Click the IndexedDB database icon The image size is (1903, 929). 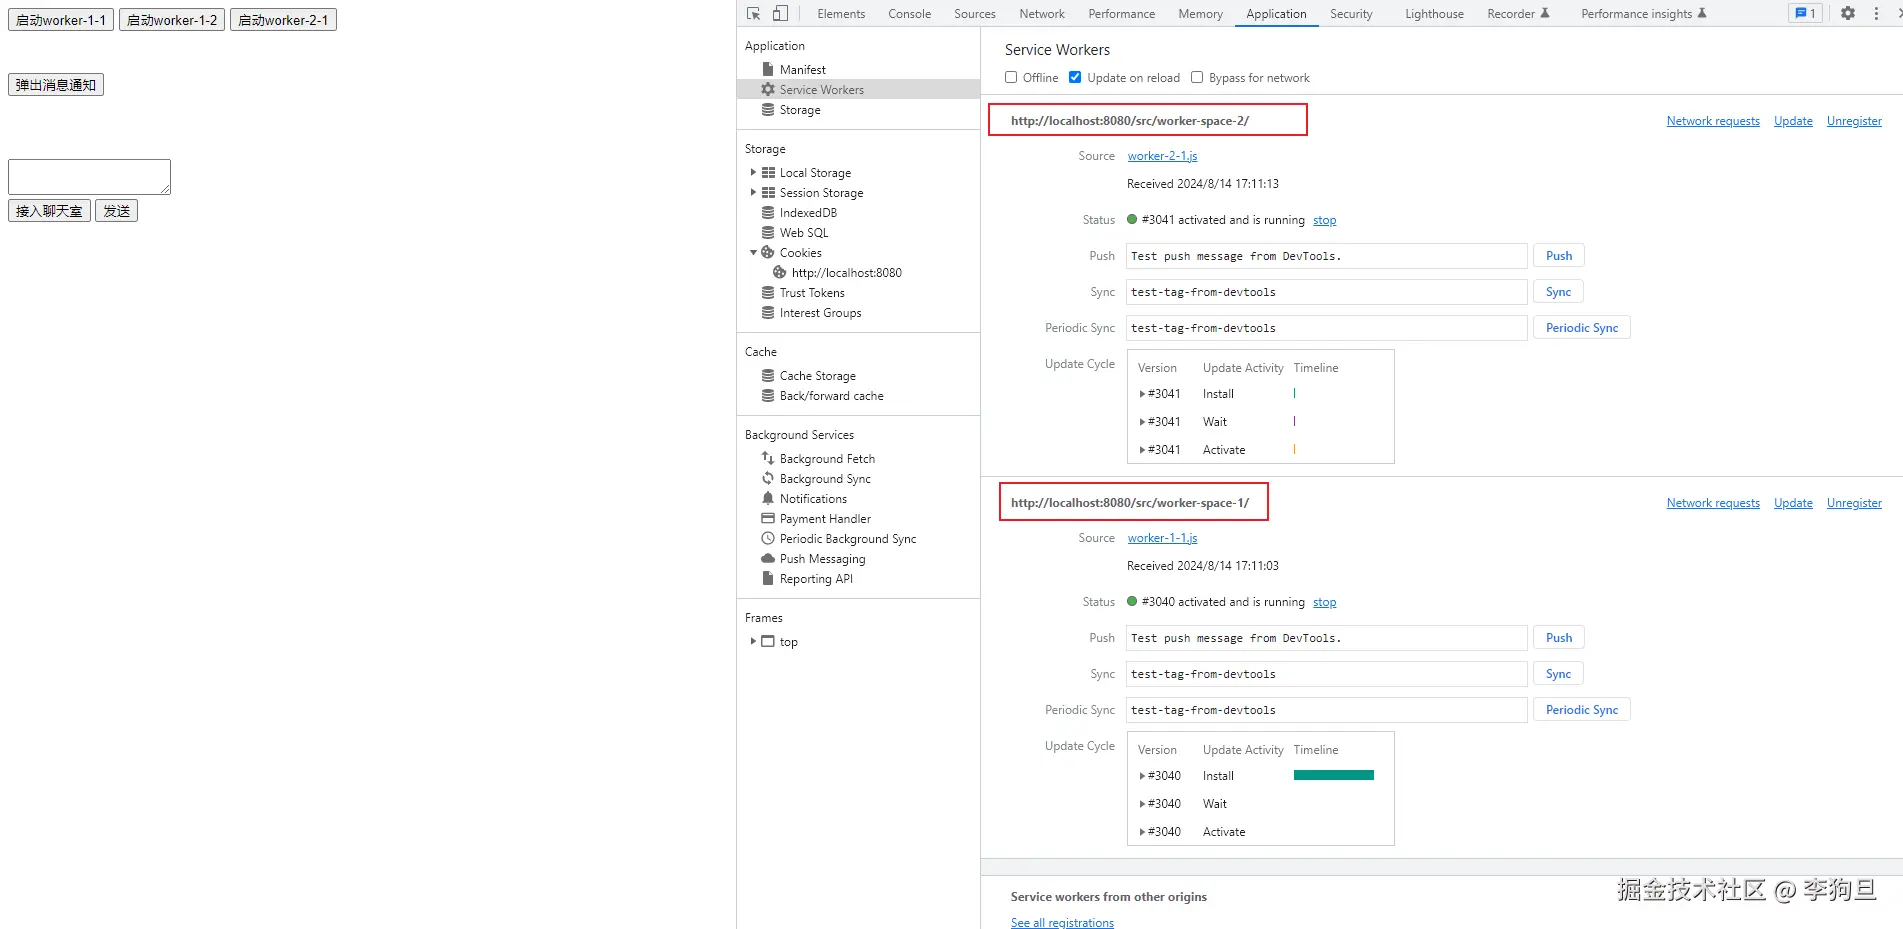768,212
